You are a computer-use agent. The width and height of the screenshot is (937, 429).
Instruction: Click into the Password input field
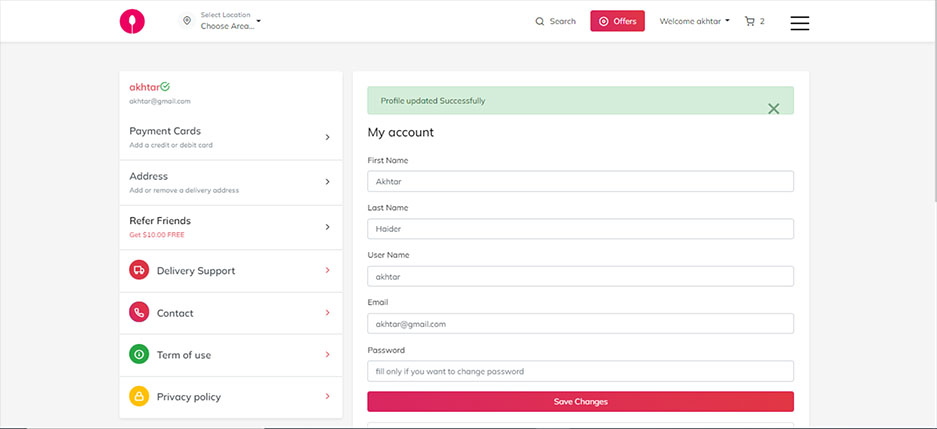click(580, 371)
